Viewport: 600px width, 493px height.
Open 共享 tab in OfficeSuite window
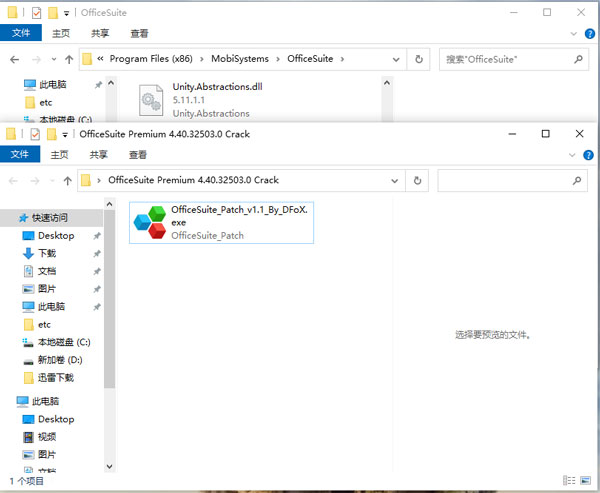click(x=100, y=33)
